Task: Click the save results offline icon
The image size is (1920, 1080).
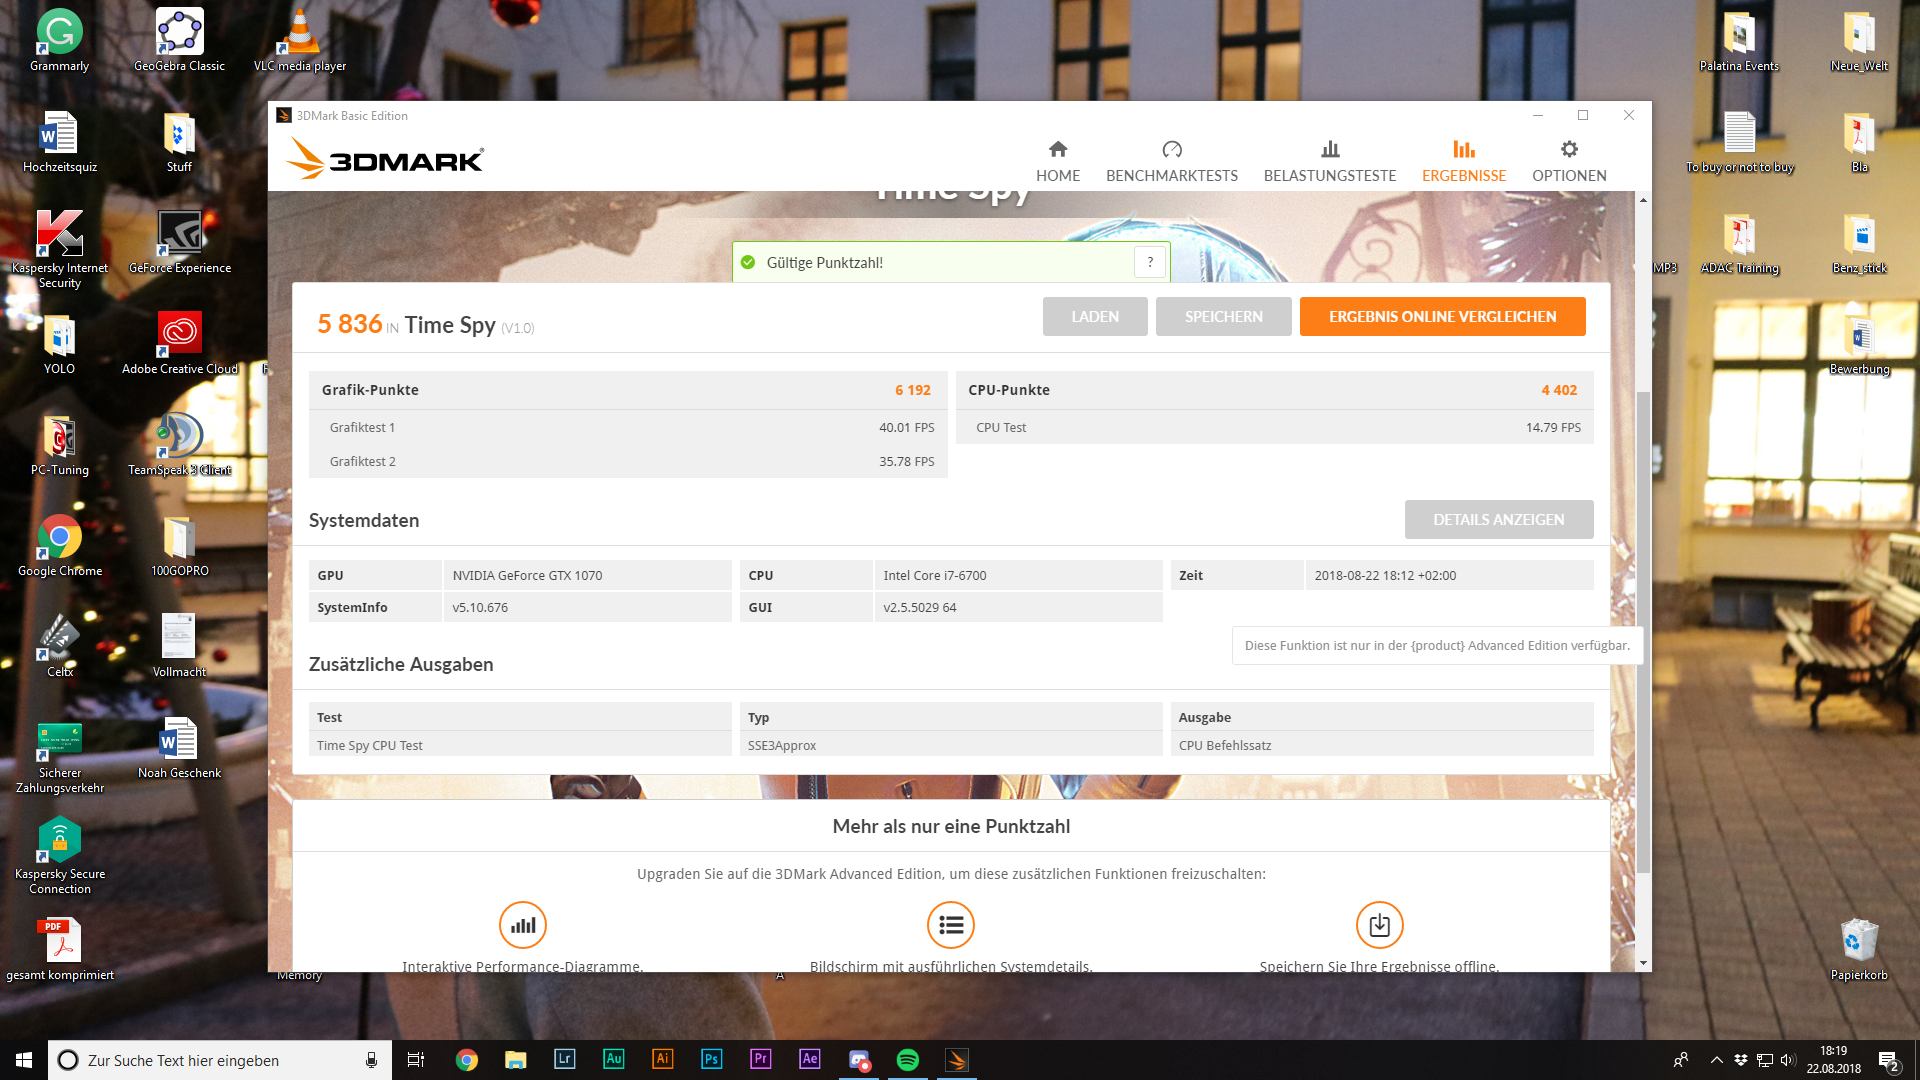Action: [x=1379, y=925]
